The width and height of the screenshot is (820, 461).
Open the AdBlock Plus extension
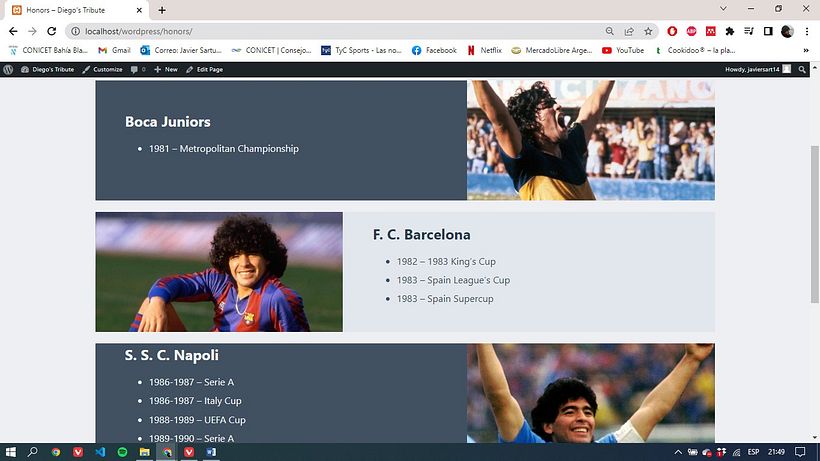click(x=691, y=31)
